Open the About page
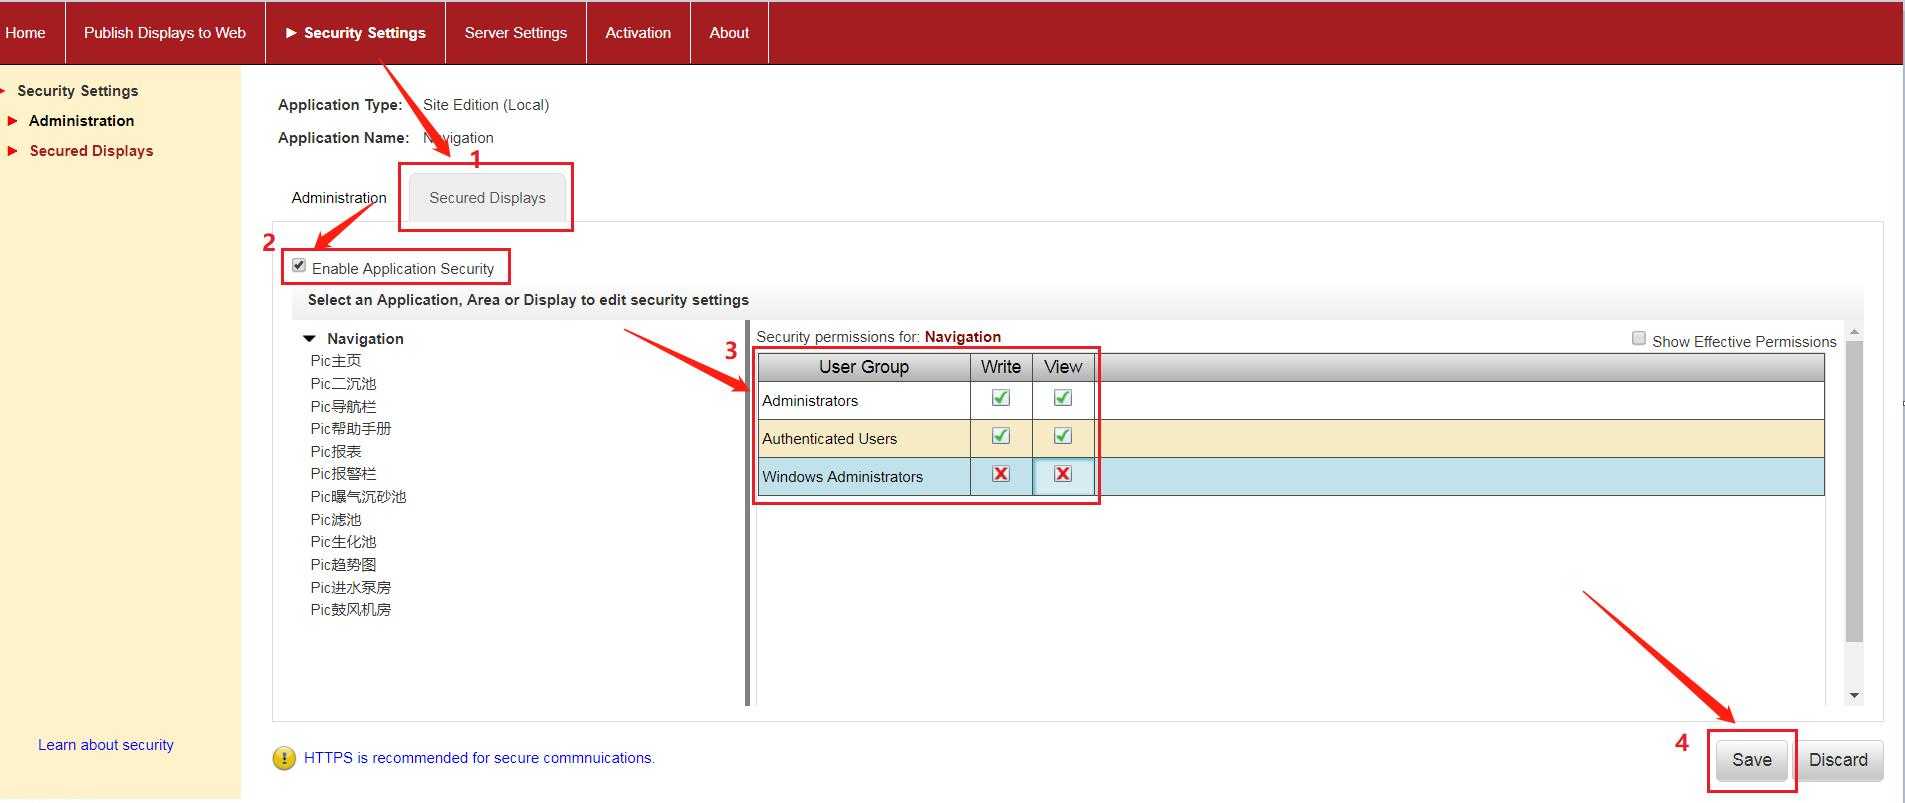The image size is (1905, 803). [729, 33]
